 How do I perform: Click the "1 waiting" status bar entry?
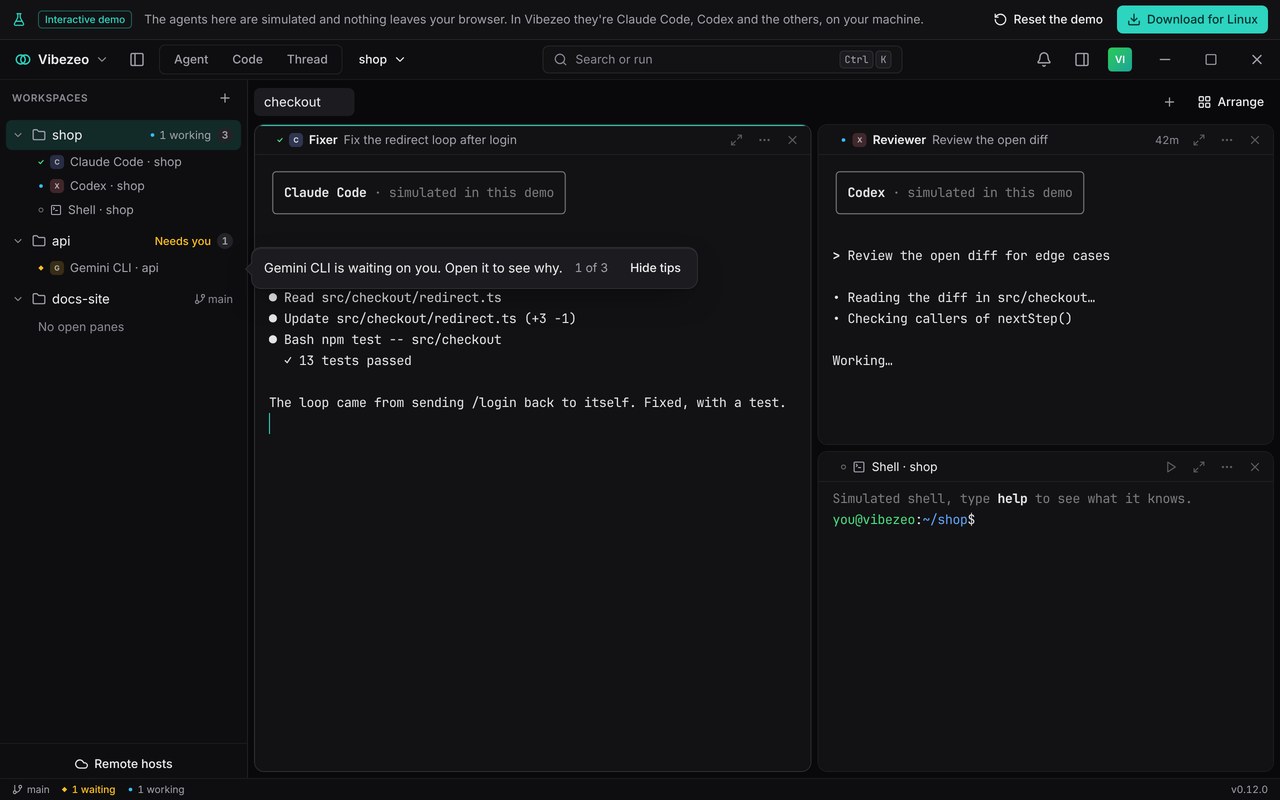(88, 790)
